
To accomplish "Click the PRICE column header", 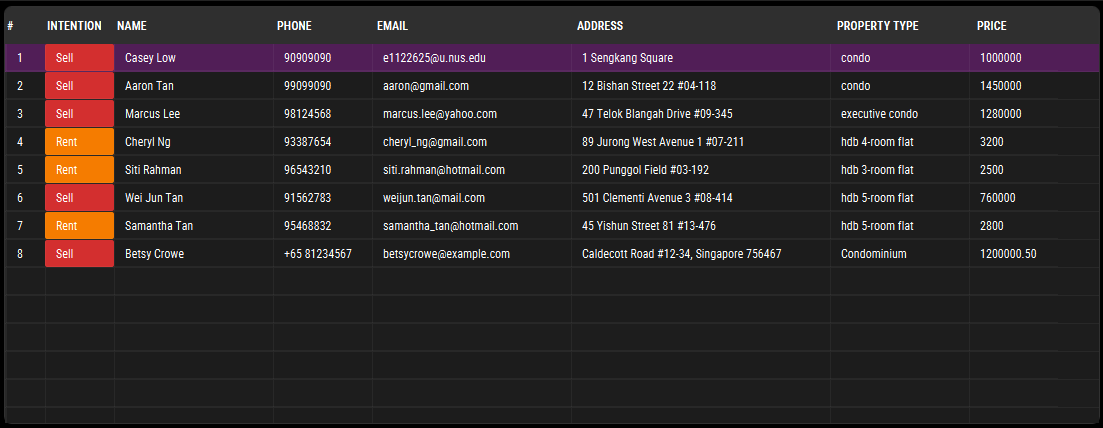I will (x=991, y=26).
